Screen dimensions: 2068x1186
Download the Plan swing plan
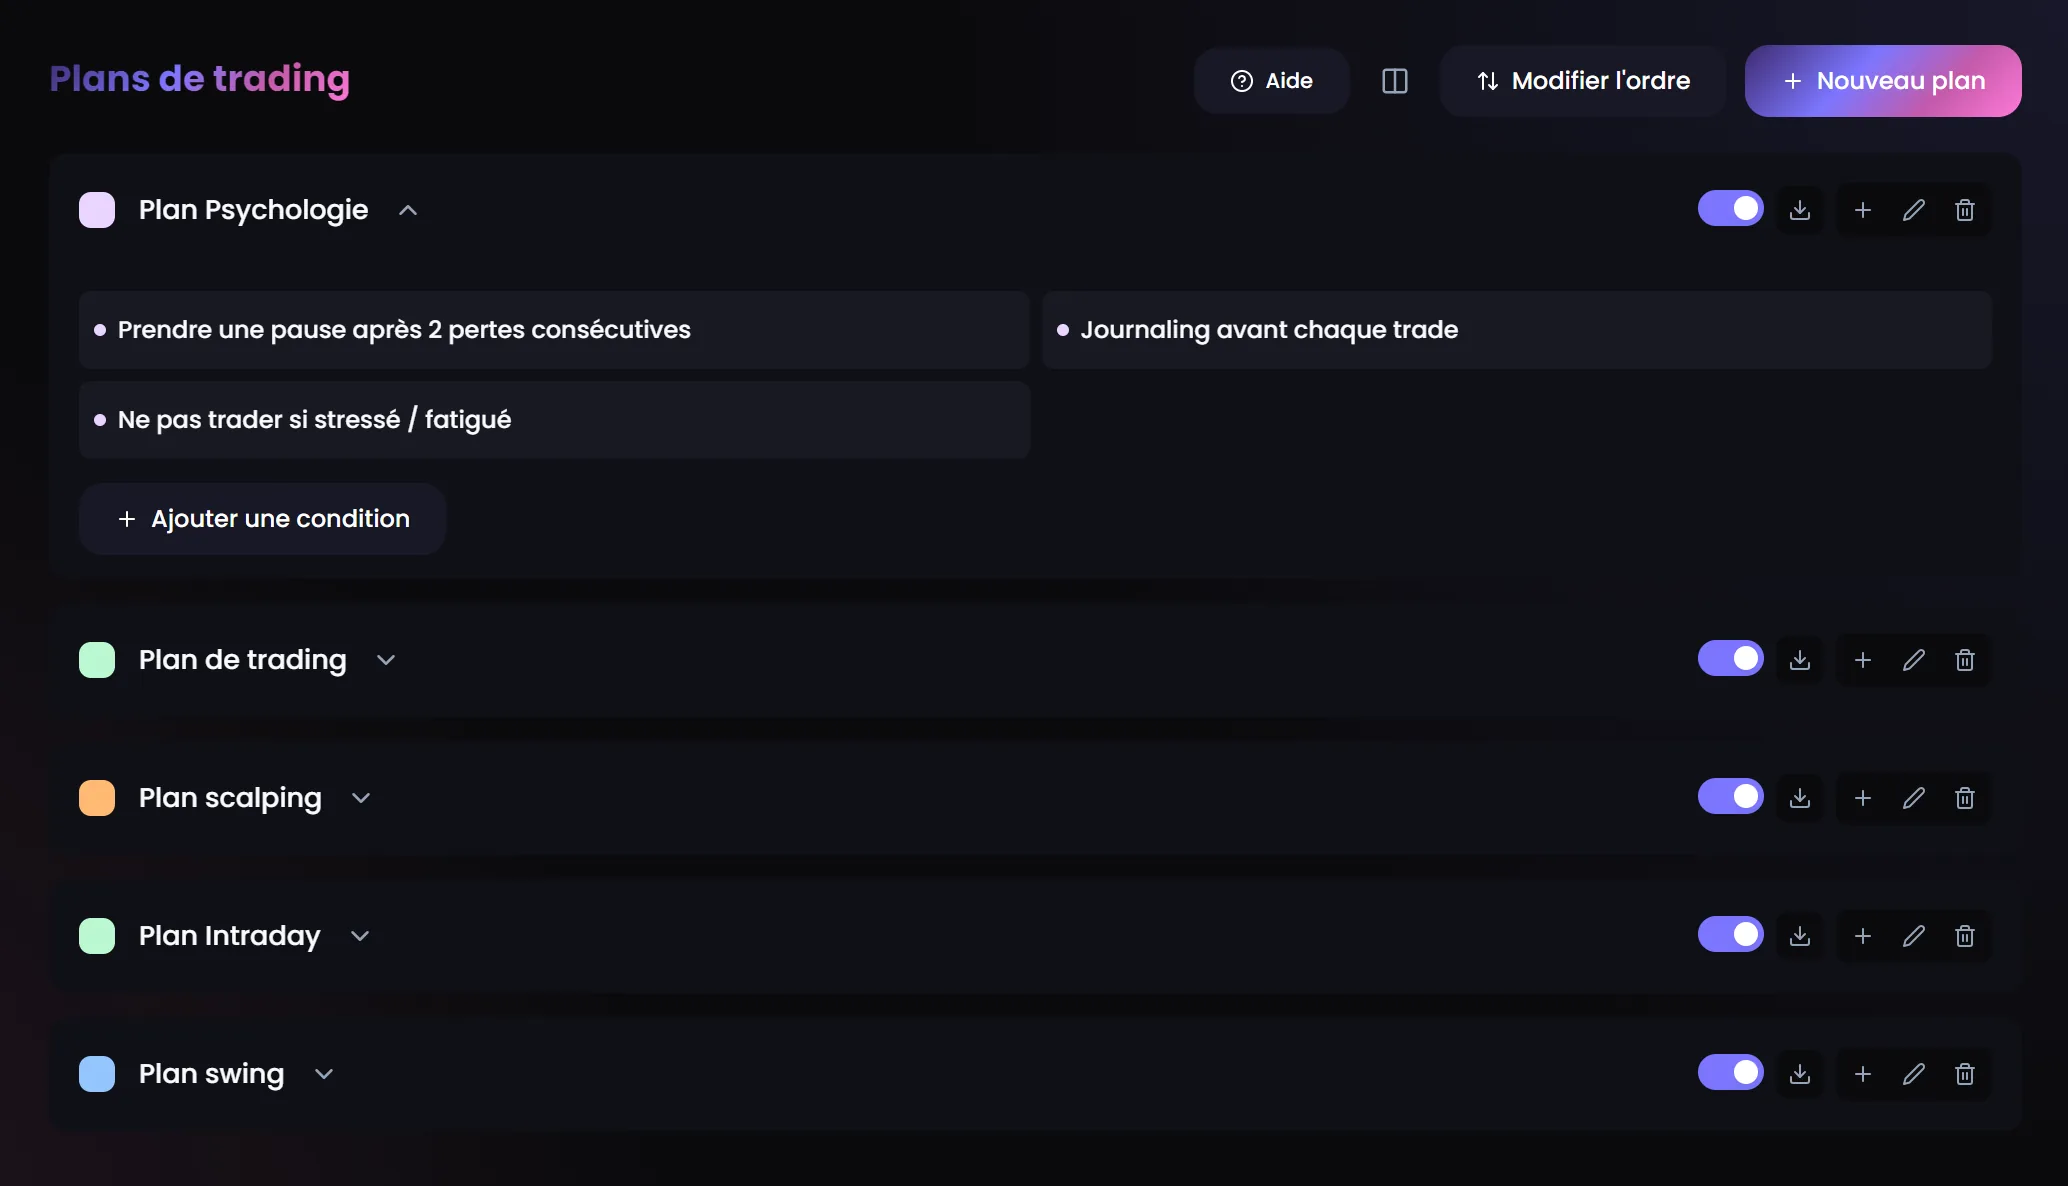[1799, 1074]
